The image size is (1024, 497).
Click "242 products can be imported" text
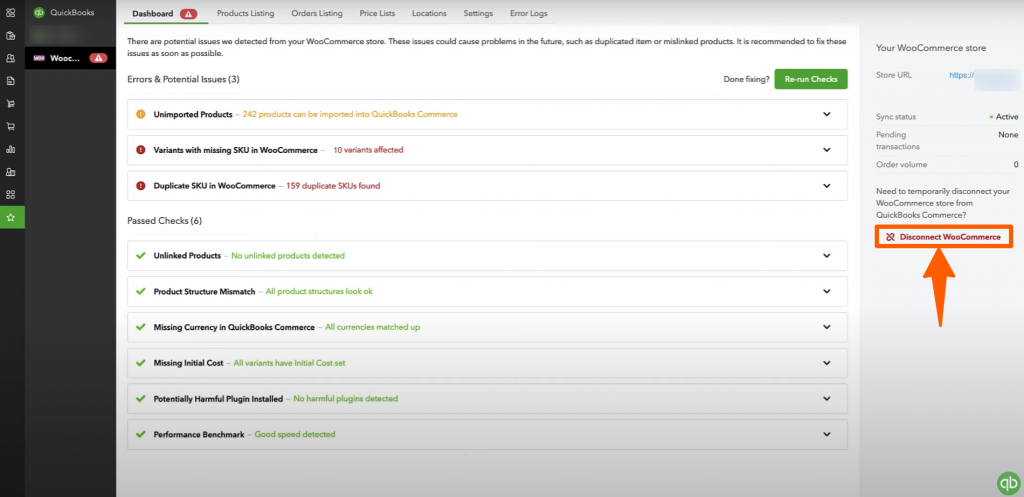(x=350, y=114)
